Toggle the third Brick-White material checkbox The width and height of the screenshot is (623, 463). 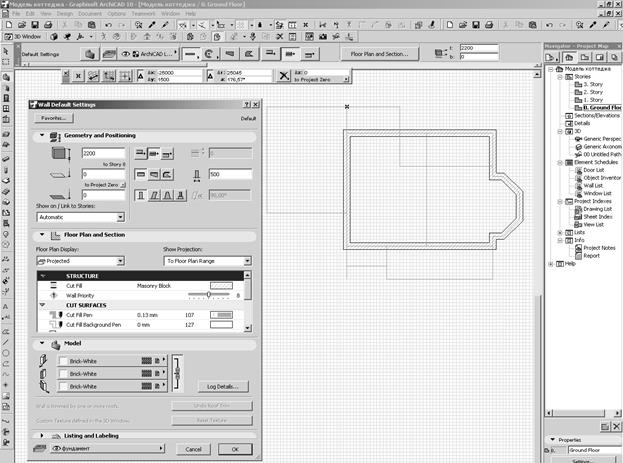[x=62, y=386]
